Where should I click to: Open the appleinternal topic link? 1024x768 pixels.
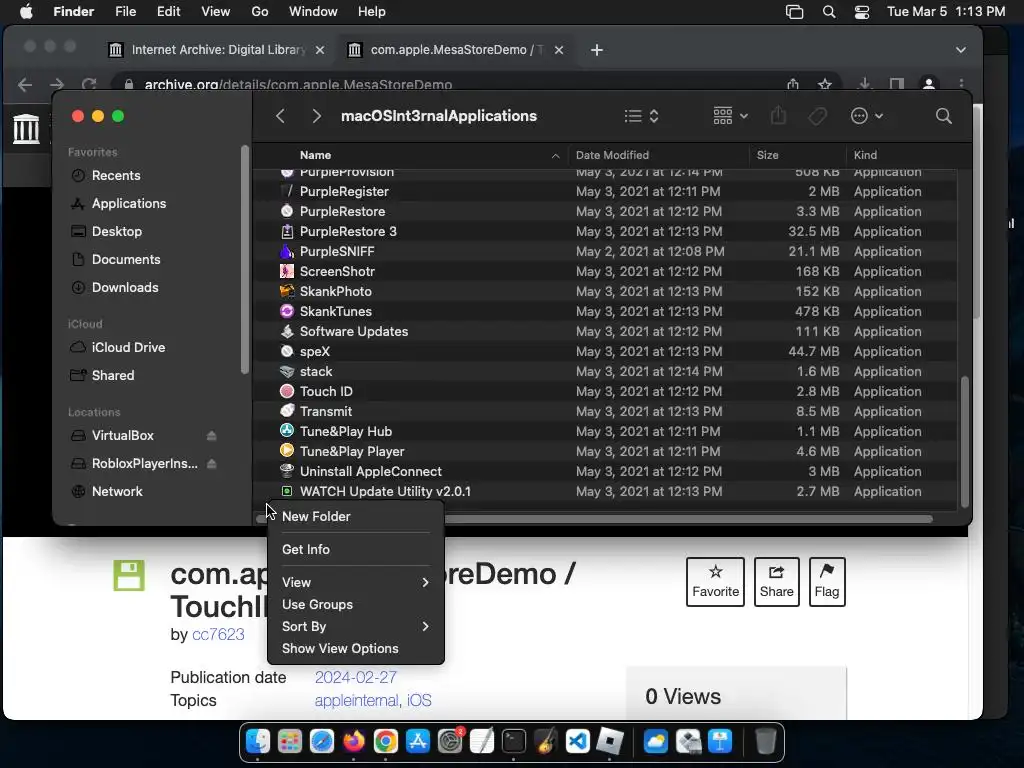click(x=357, y=701)
